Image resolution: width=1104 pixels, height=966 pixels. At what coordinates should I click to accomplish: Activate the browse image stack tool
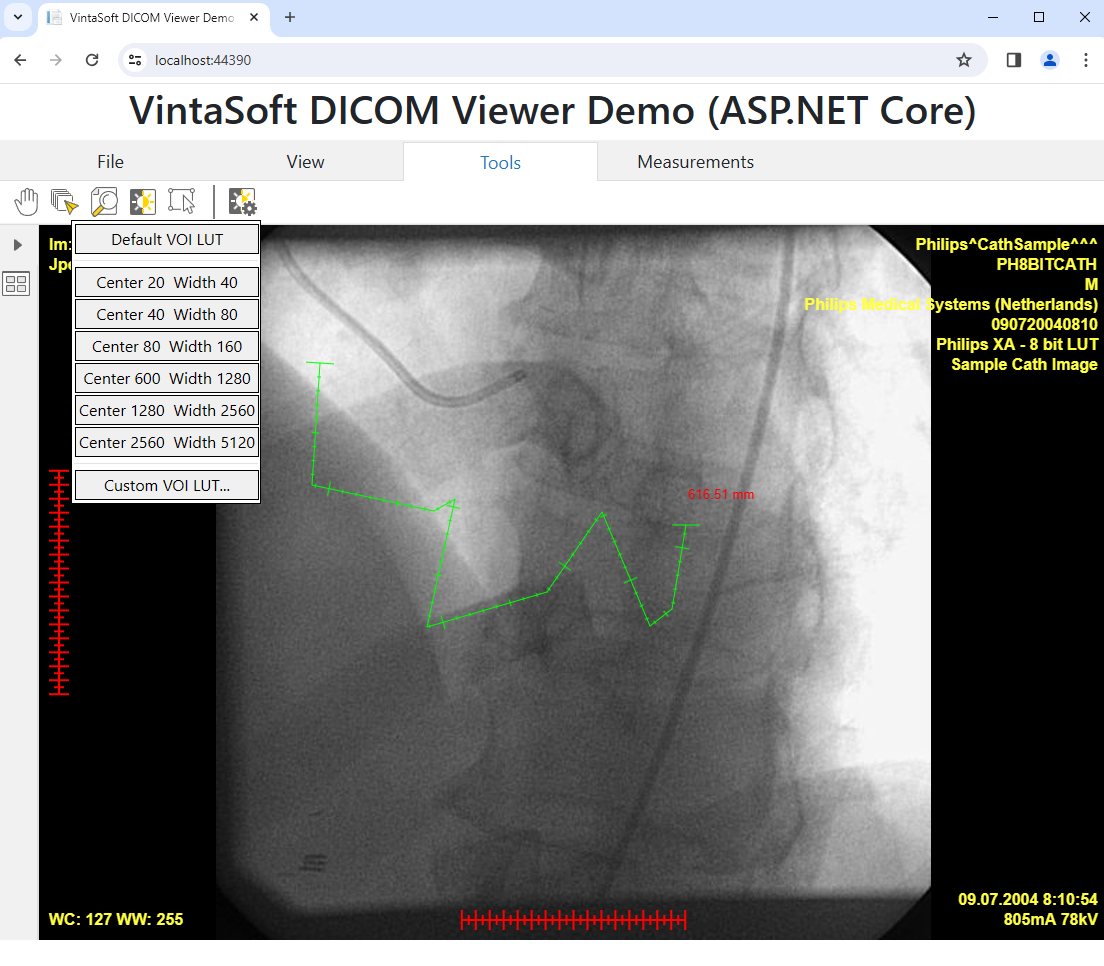coord(64,202)
